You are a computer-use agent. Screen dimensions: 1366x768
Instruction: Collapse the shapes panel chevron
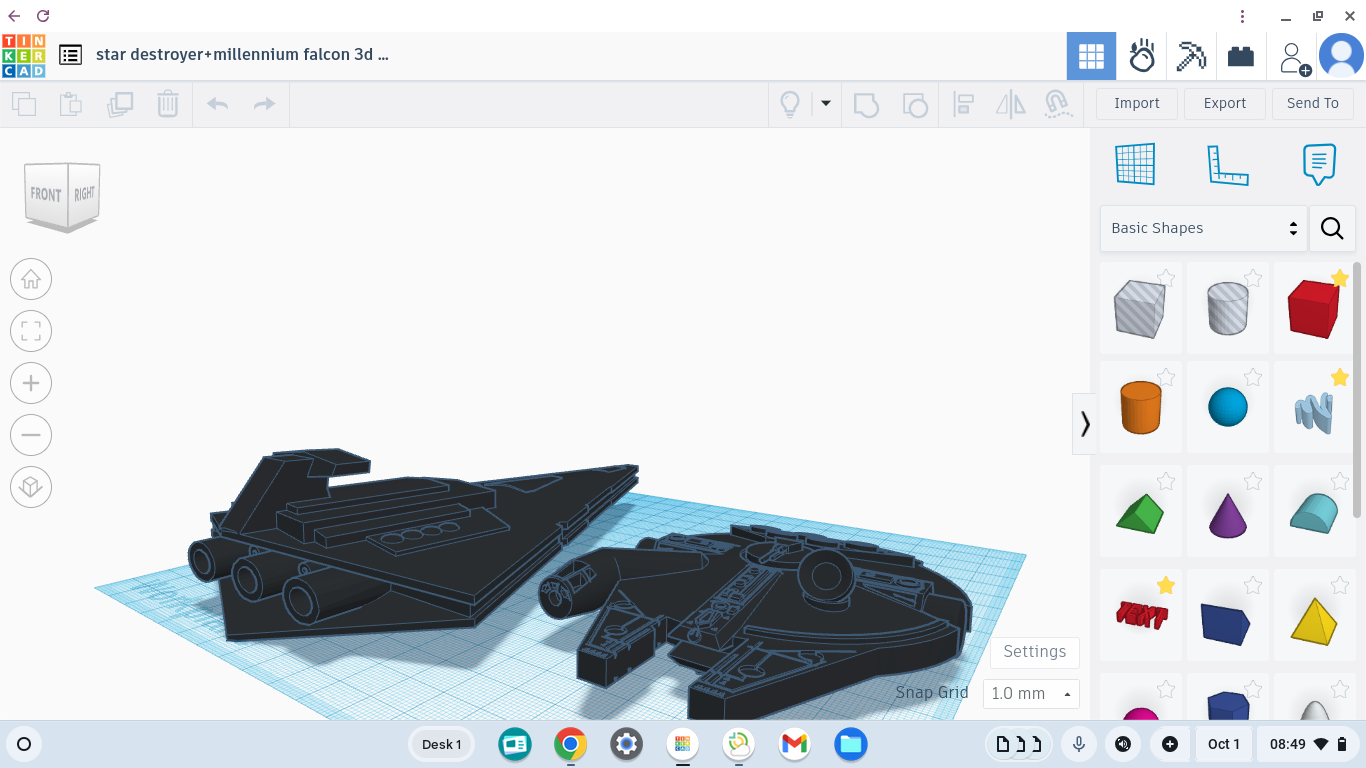(x=1085, y=424)
